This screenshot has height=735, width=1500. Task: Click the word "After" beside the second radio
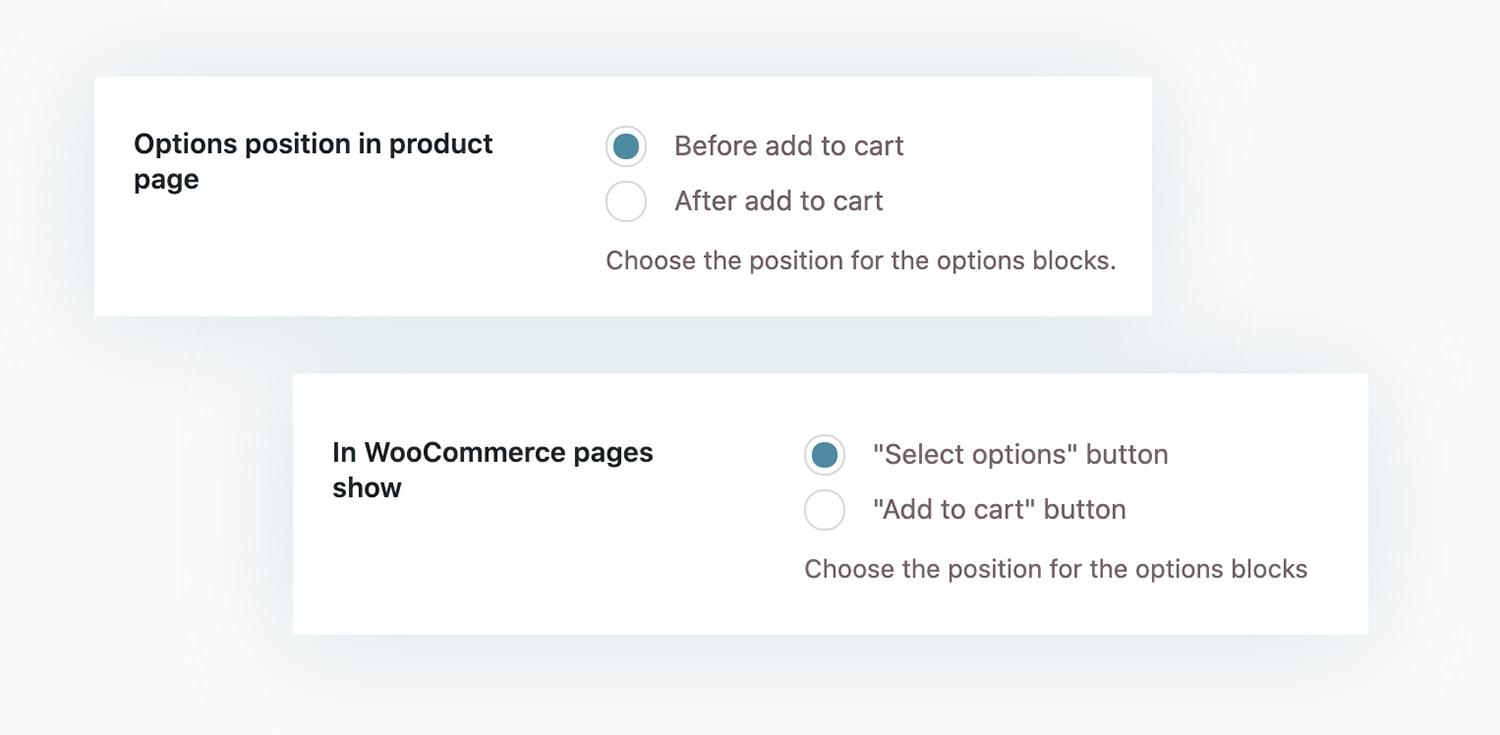[x=704, y=201]
